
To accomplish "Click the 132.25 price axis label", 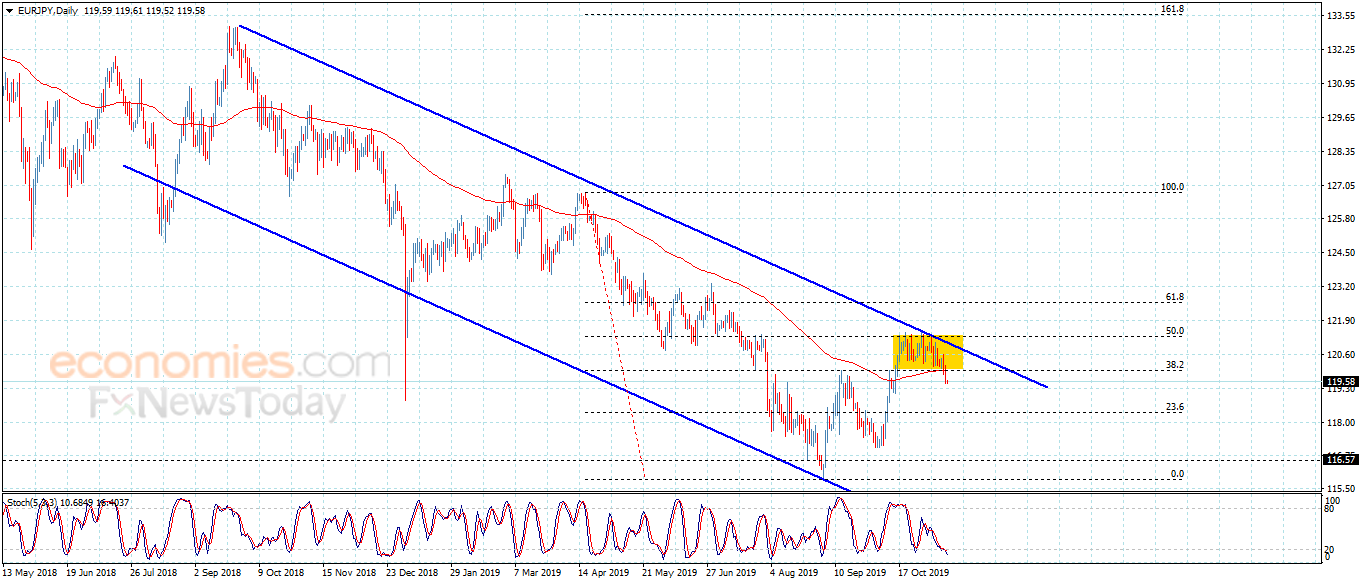I will (1340, 50).
